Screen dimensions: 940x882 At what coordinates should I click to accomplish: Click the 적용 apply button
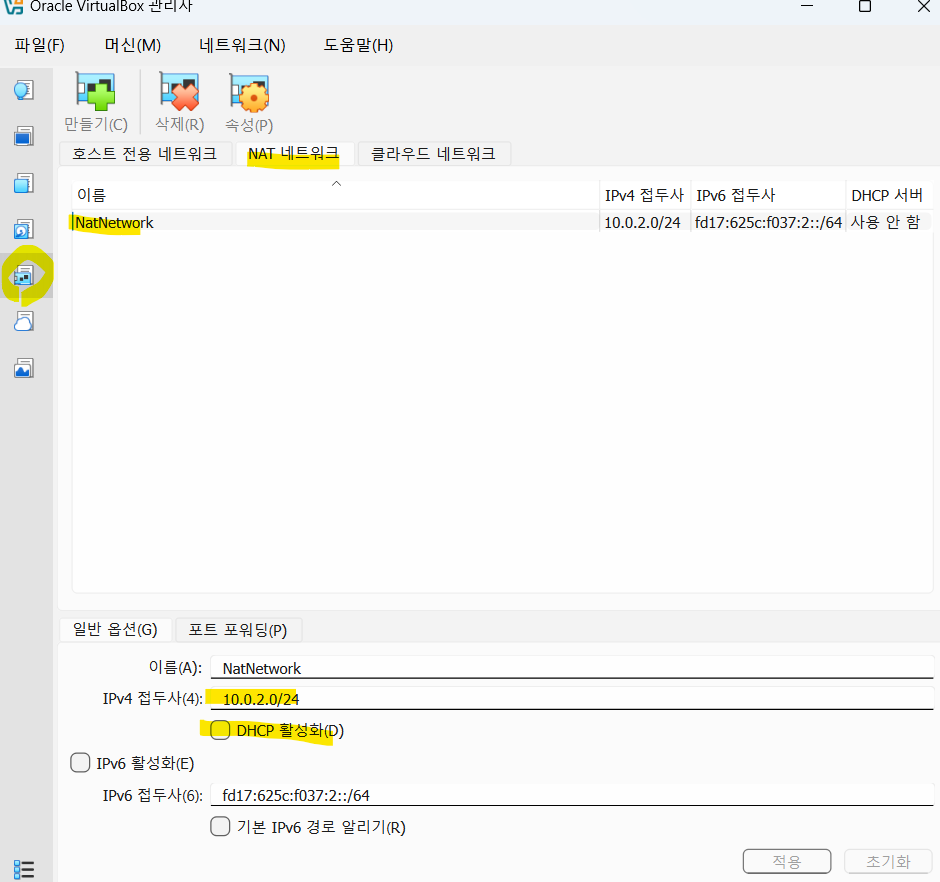click(787, 862)
